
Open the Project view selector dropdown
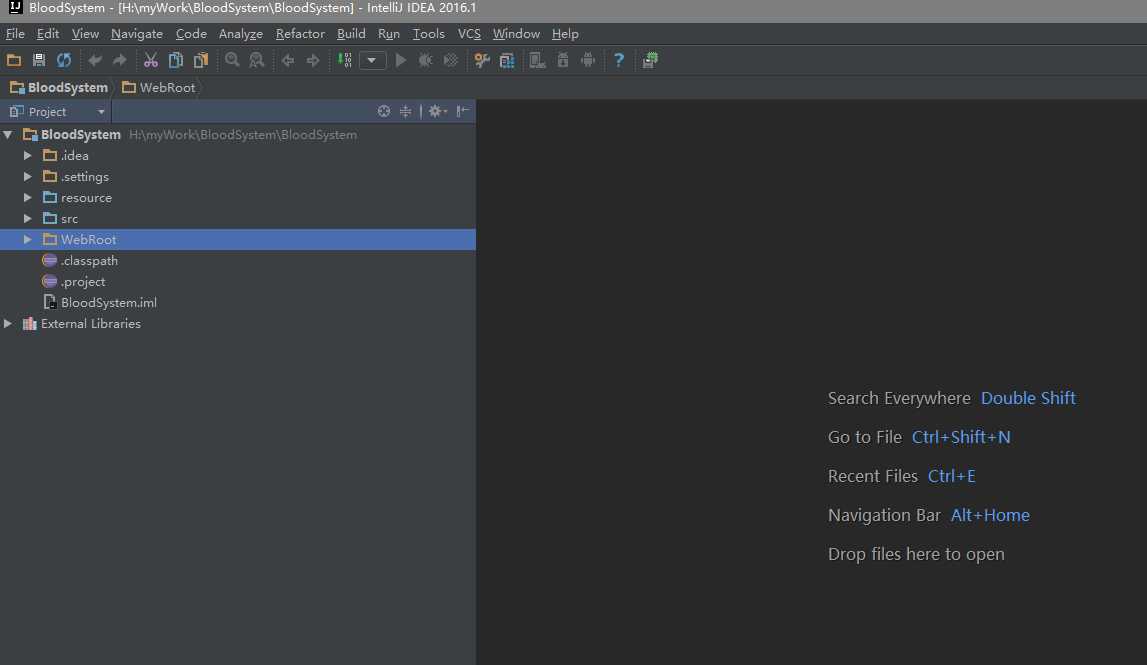57,111
